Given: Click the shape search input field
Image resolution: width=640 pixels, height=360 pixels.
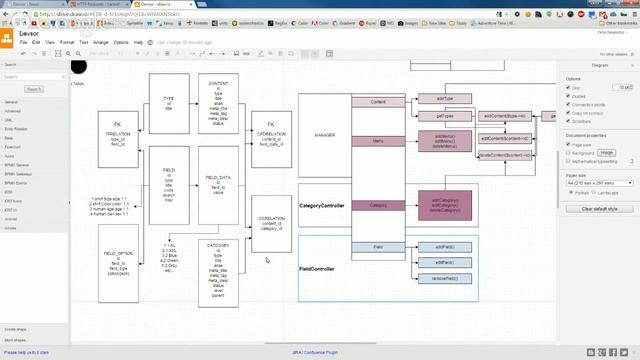Looking at the screenshot, I should coord(33,77).
